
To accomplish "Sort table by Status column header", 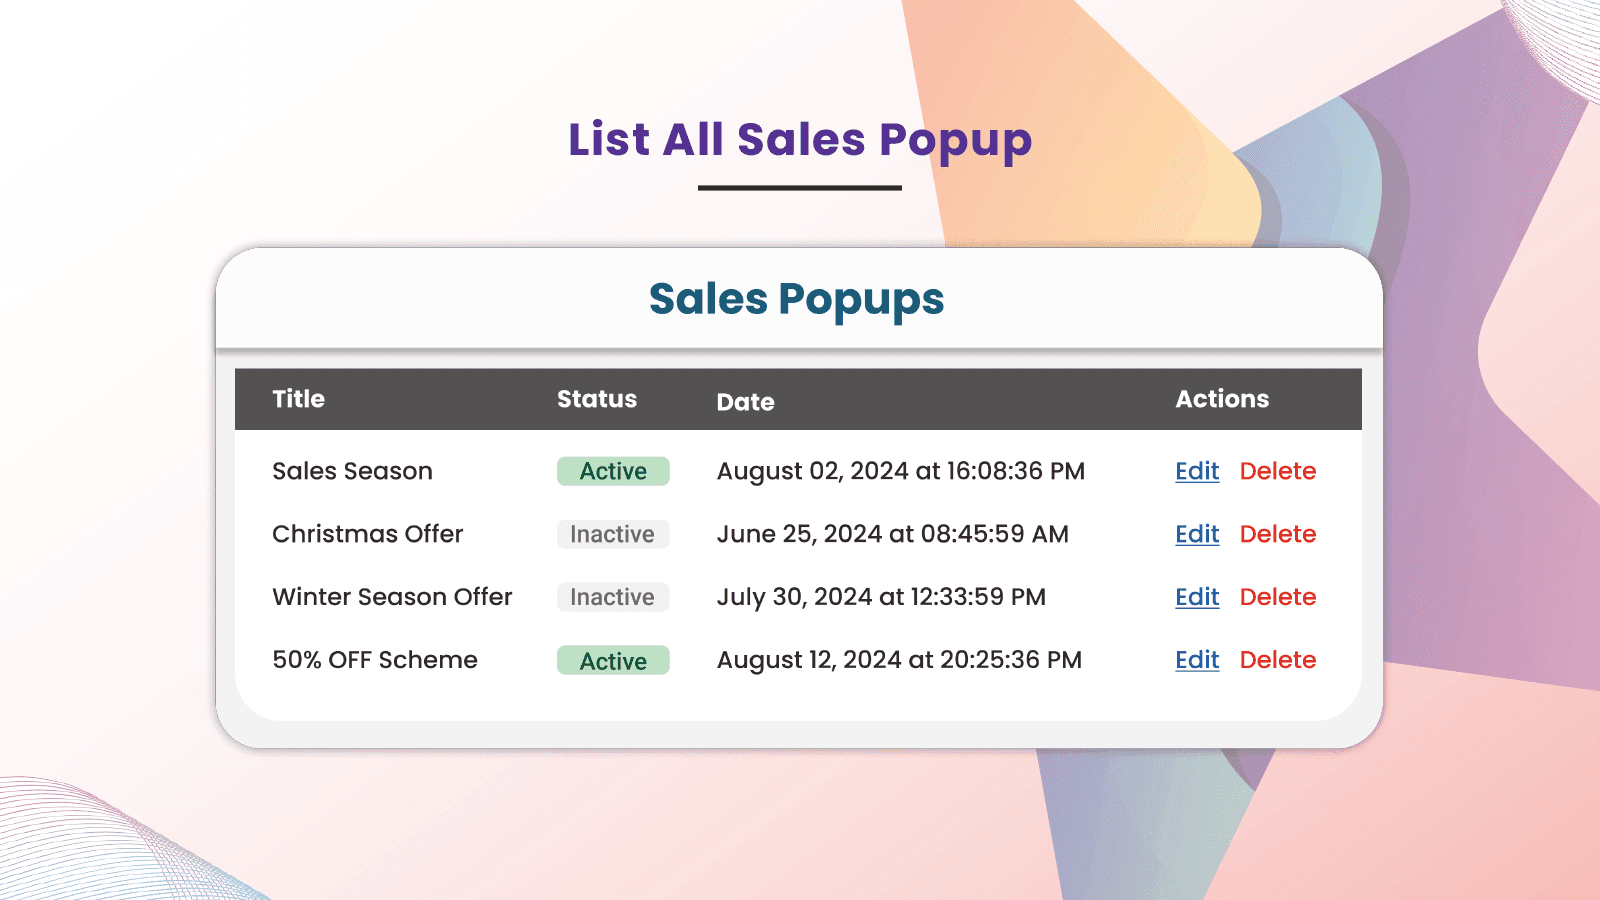I will [x=596, y=399].
